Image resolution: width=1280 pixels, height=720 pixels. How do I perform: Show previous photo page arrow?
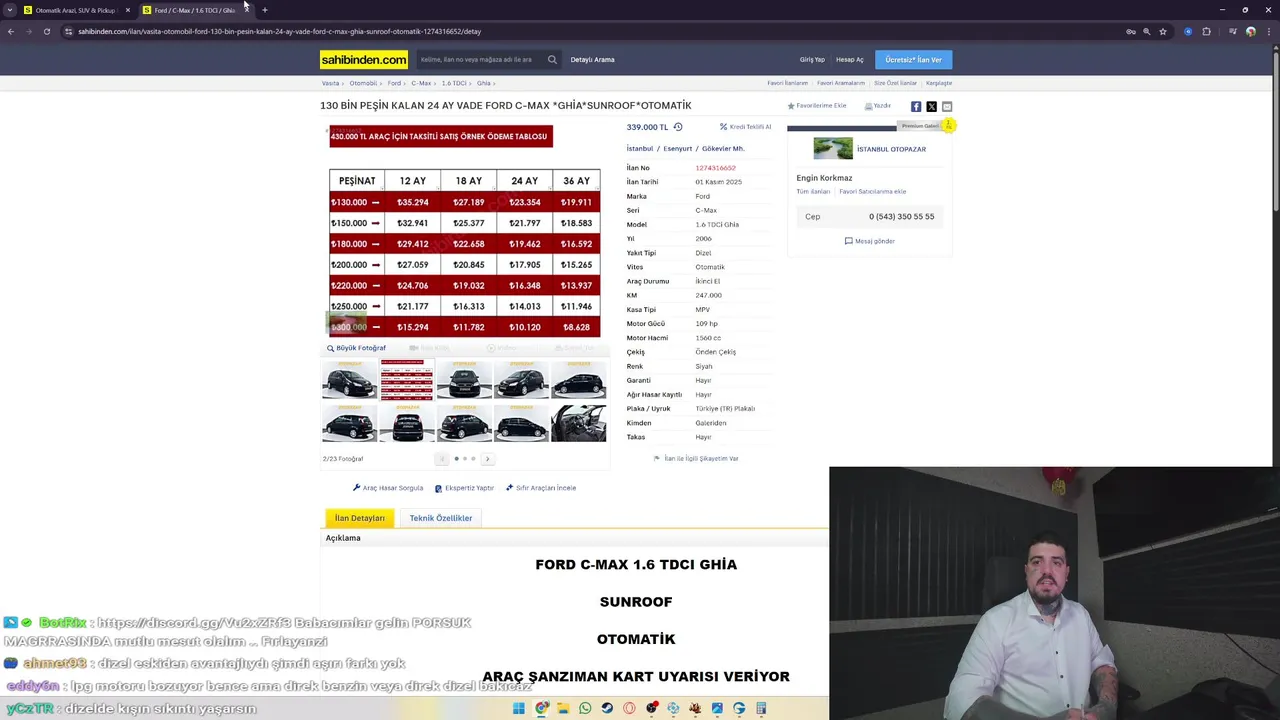[442, 459]
